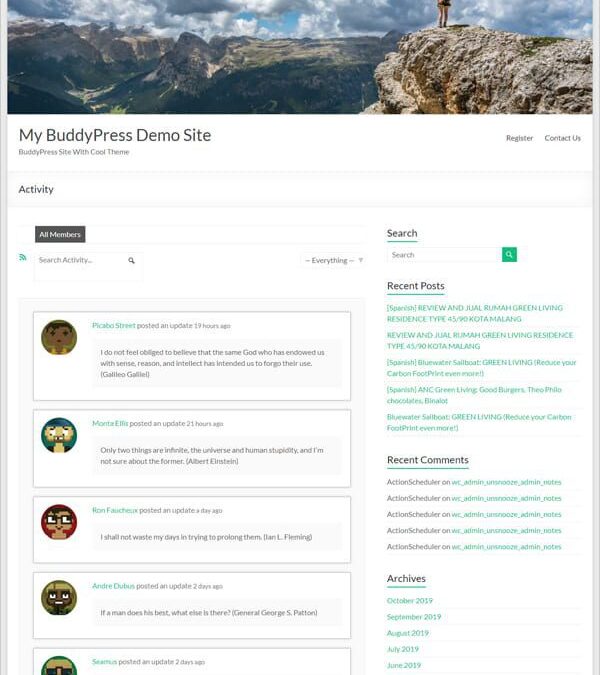Select the All Members tab

pyautogui.click(x=60, y=234)
